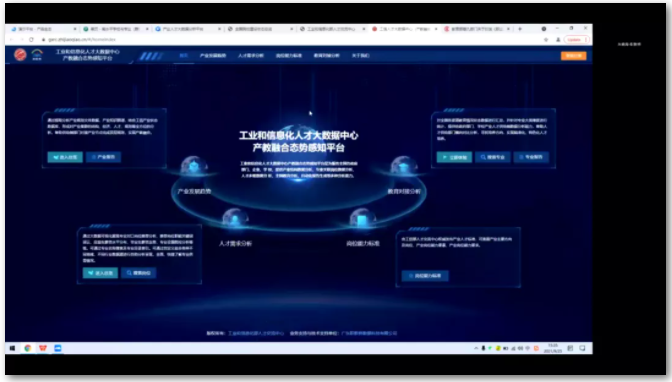Open the browser profile avatar icon

(x=558, y=39)
